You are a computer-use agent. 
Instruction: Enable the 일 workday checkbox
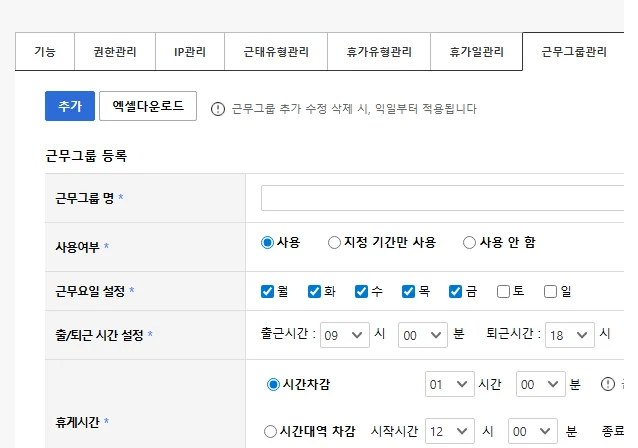(x=550, y=291)
